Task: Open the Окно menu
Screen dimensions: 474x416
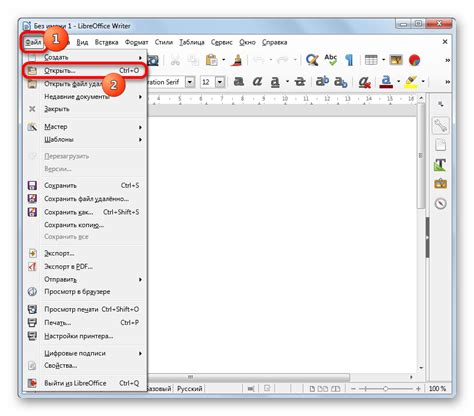Action: (247, 42)
